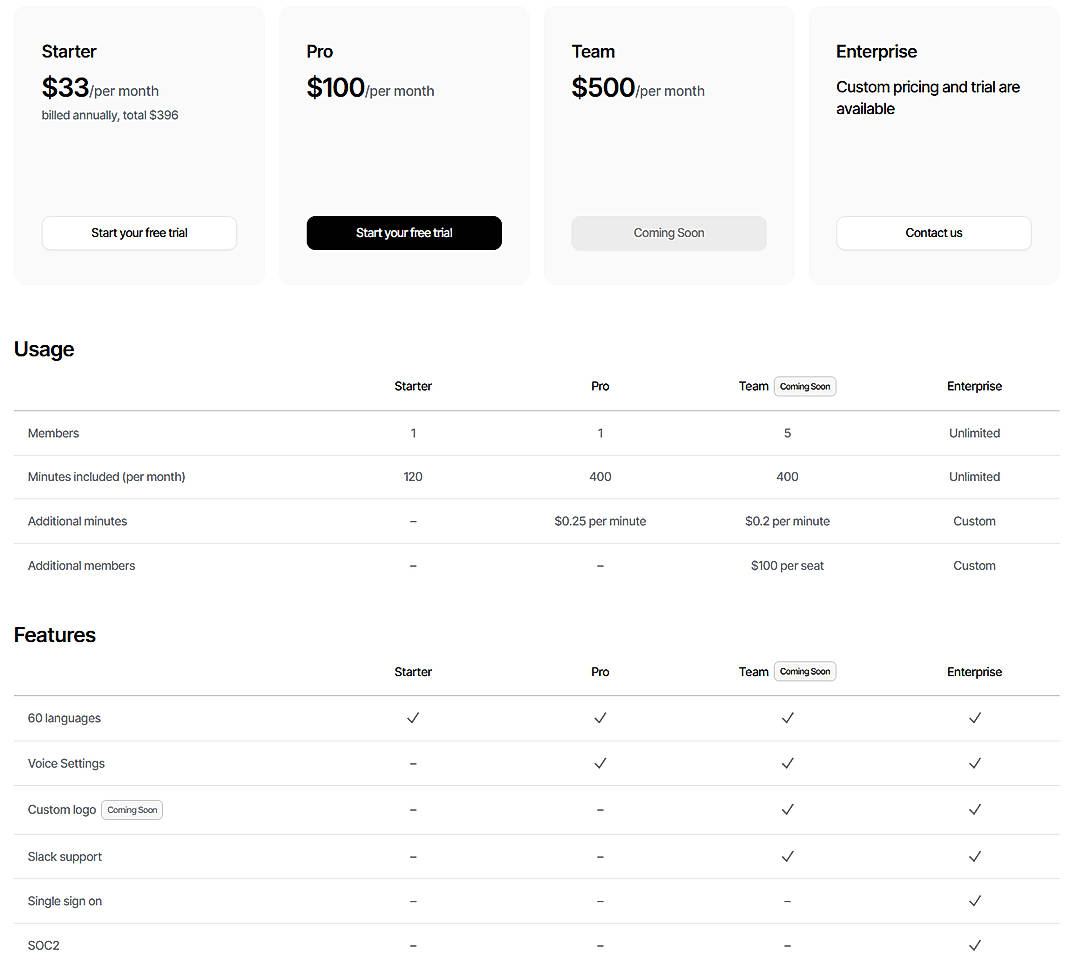
Task: Click 'billed annually, total $396' text
Action: click(110, 115)
